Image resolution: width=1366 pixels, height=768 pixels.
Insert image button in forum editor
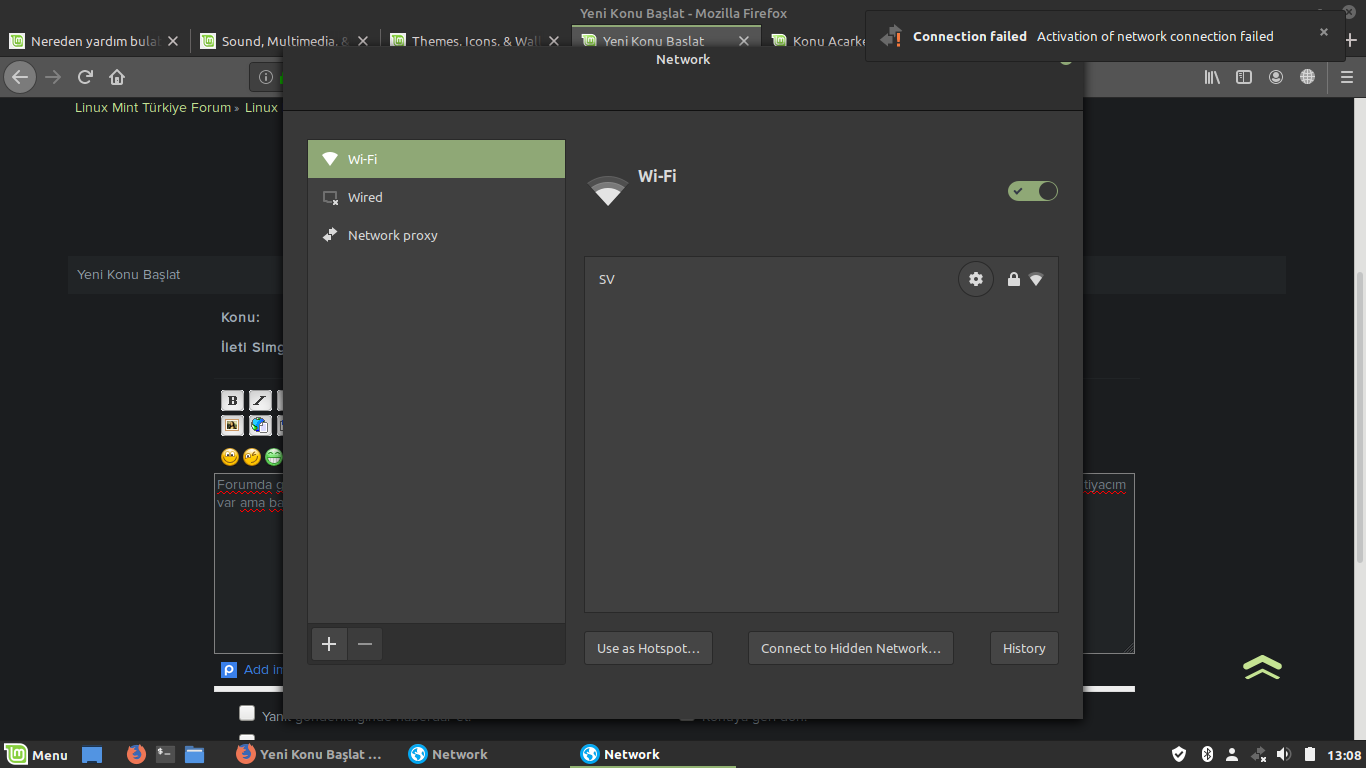tap(232, 425)
